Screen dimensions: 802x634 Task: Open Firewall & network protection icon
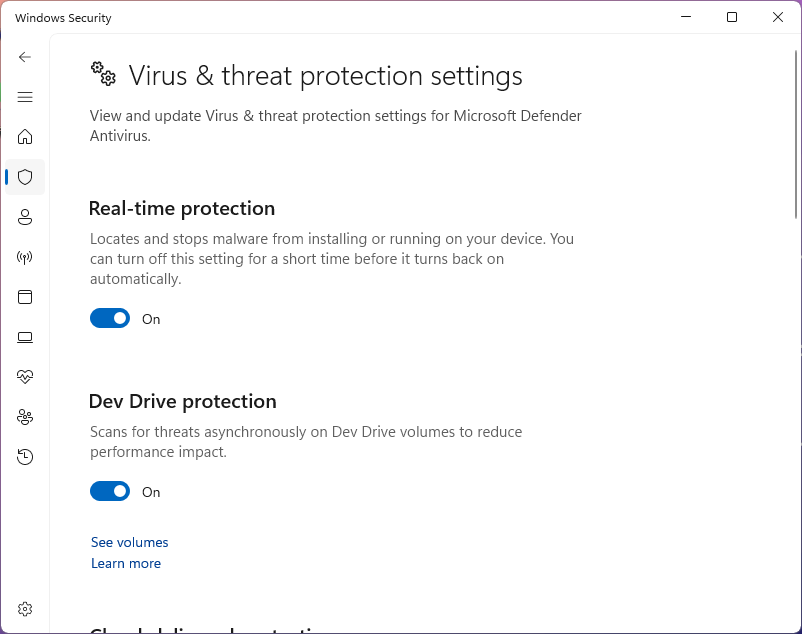(x=25, y=257)
